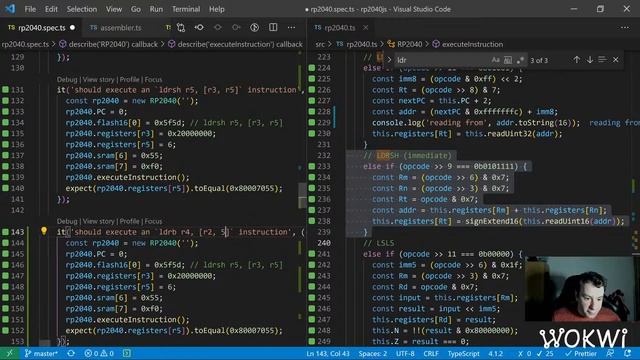Click the VS Code logo icon in title bar

tap(9, 9)
